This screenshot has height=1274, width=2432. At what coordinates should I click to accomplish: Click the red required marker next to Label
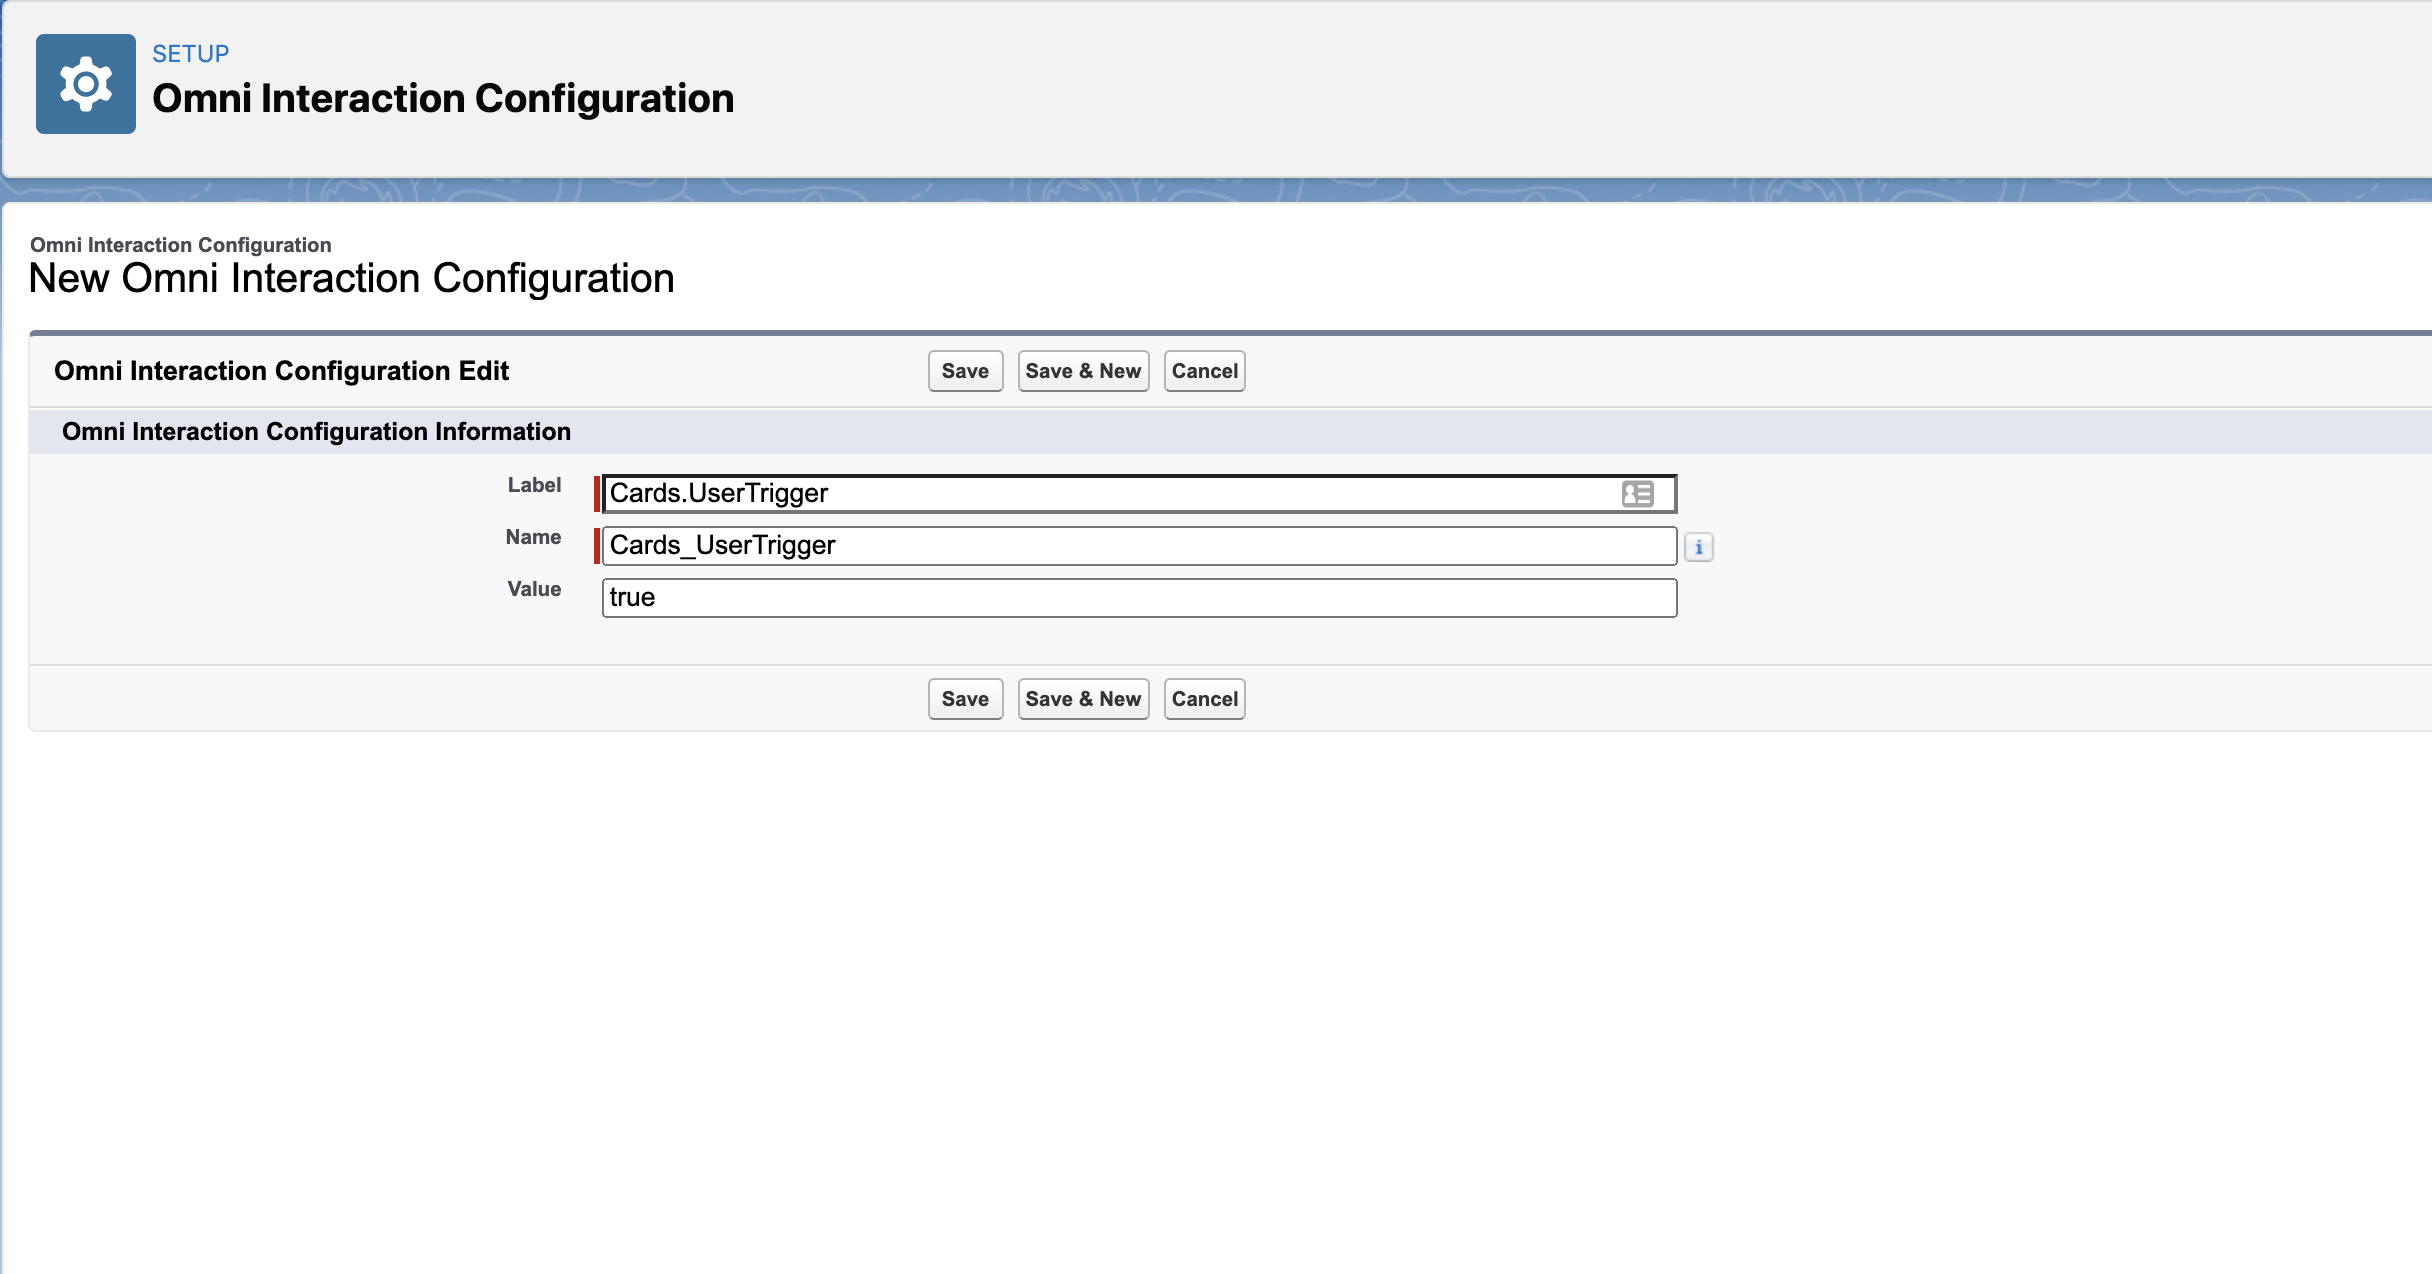click(x=599, y=492)
